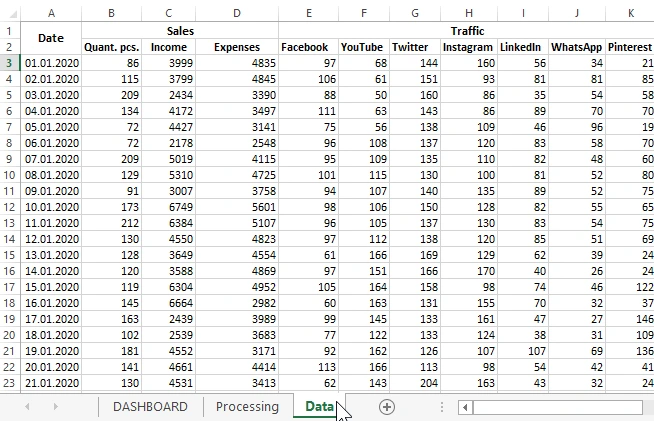The image size is (654, 421).
Task: Click the horizontal scrollbar left arrow
Action: [x=465, y=407]
